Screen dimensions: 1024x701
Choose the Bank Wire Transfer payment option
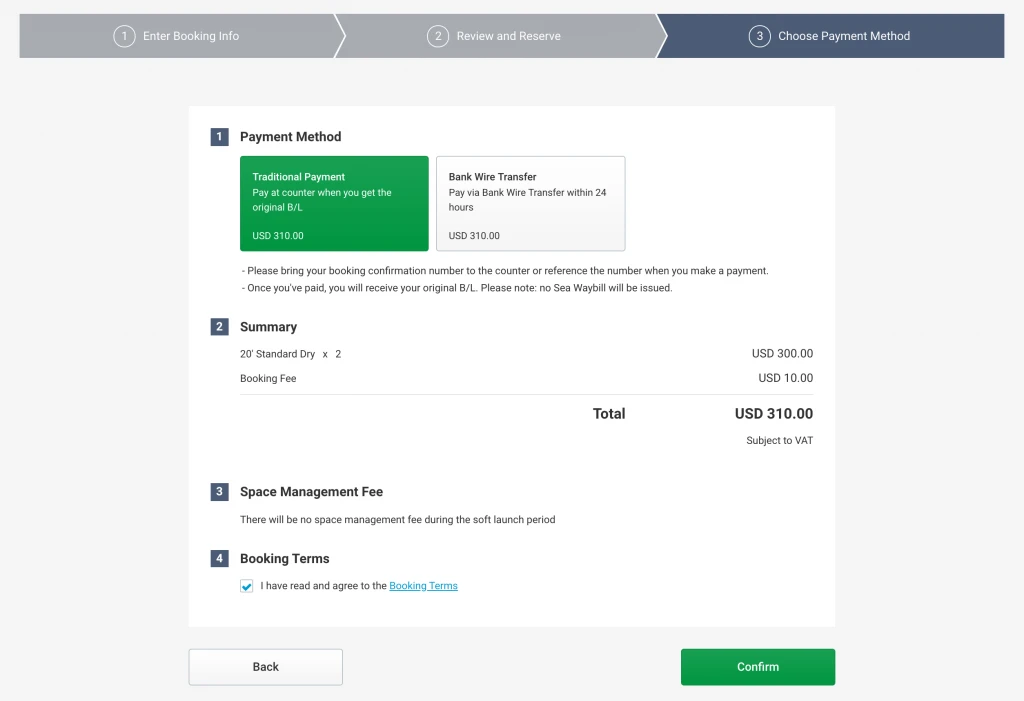tap(530, 203)
